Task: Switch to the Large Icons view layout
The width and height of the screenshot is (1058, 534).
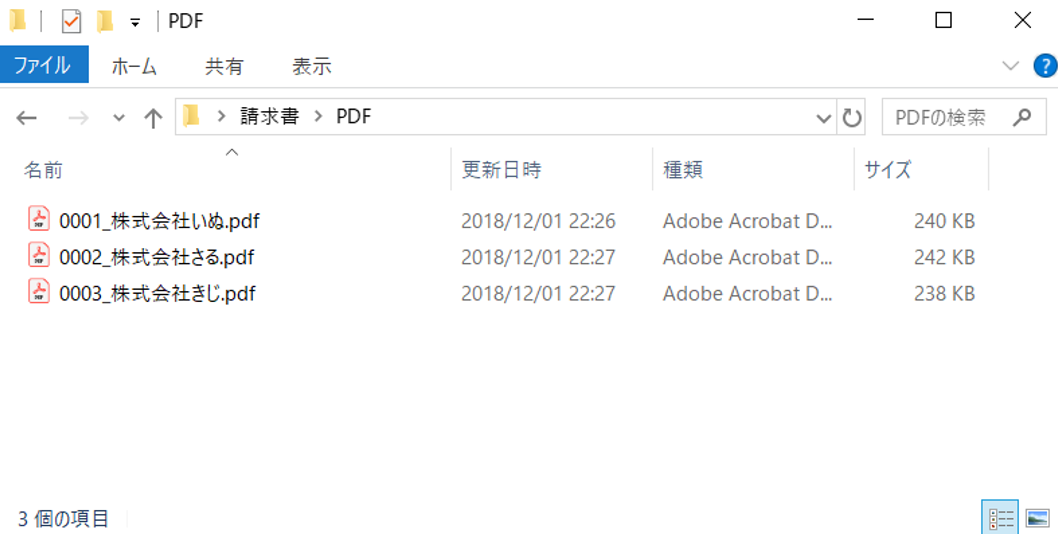Action: click(1037, 518)
